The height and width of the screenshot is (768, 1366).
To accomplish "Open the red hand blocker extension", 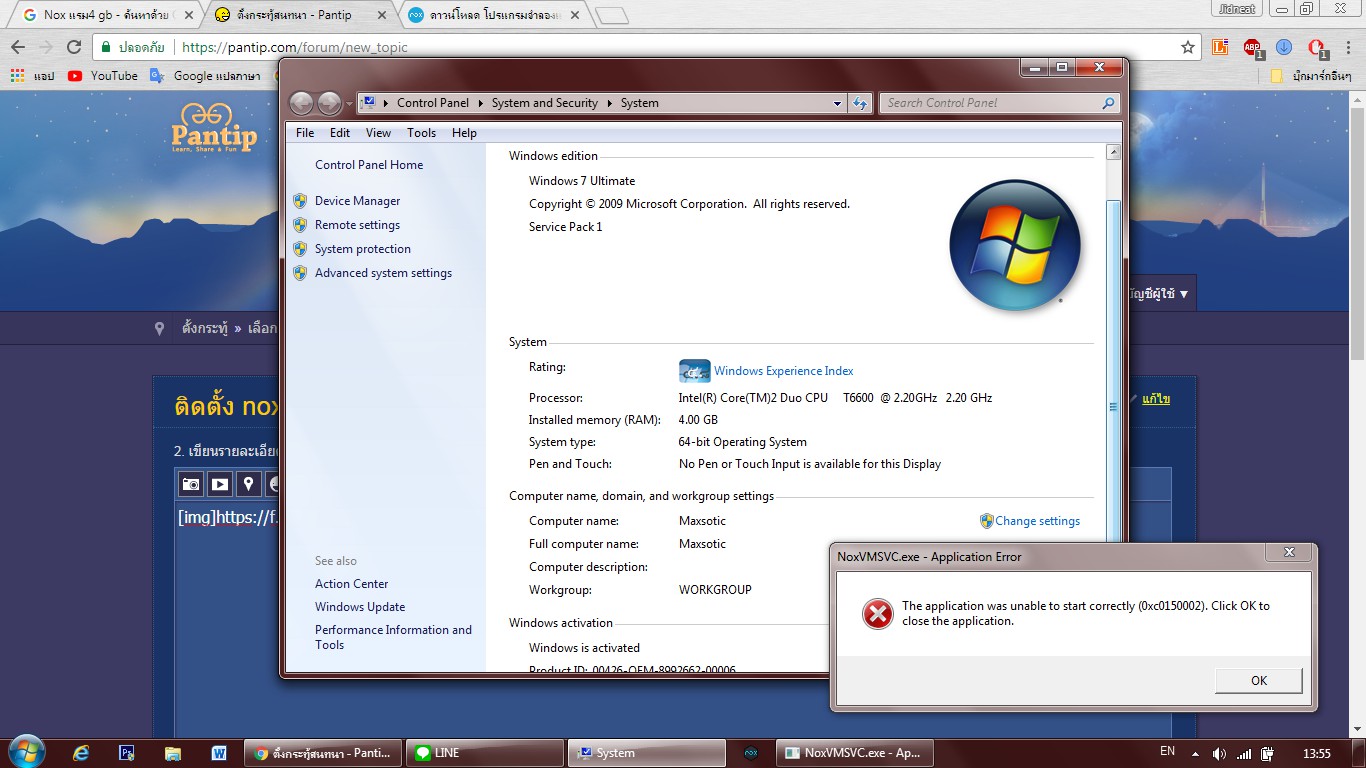I will click(x=1317, y=47).
